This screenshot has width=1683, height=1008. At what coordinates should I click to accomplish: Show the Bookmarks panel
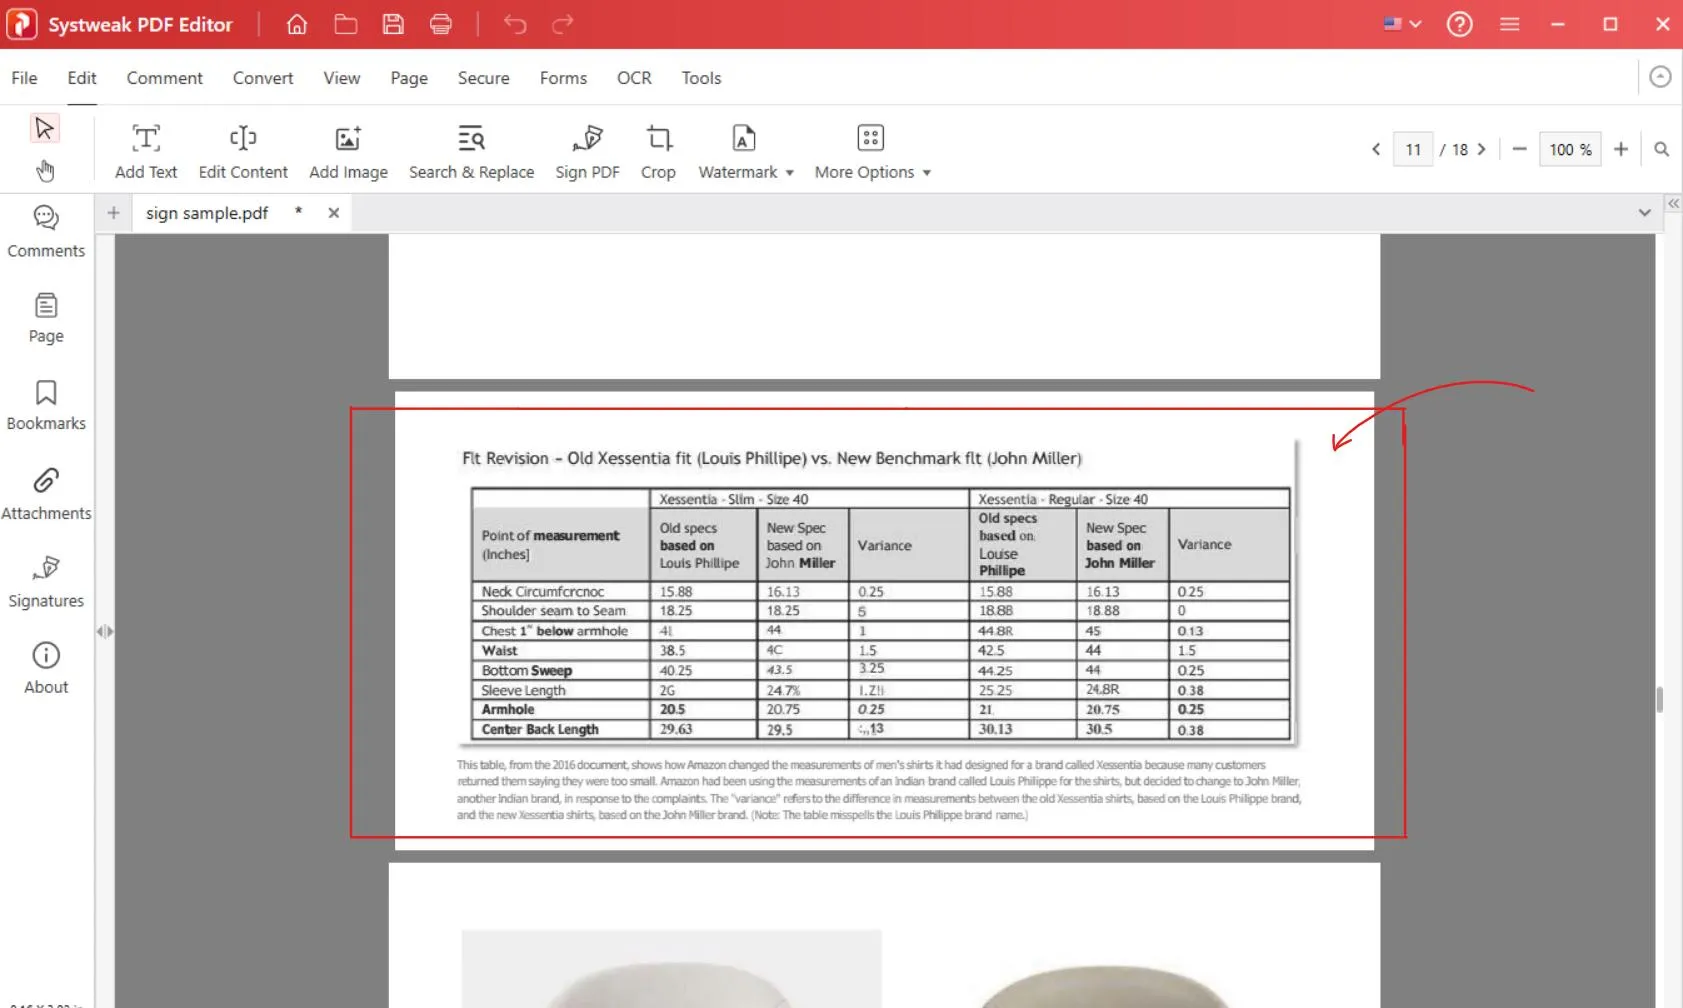click(x=46, y=404)
